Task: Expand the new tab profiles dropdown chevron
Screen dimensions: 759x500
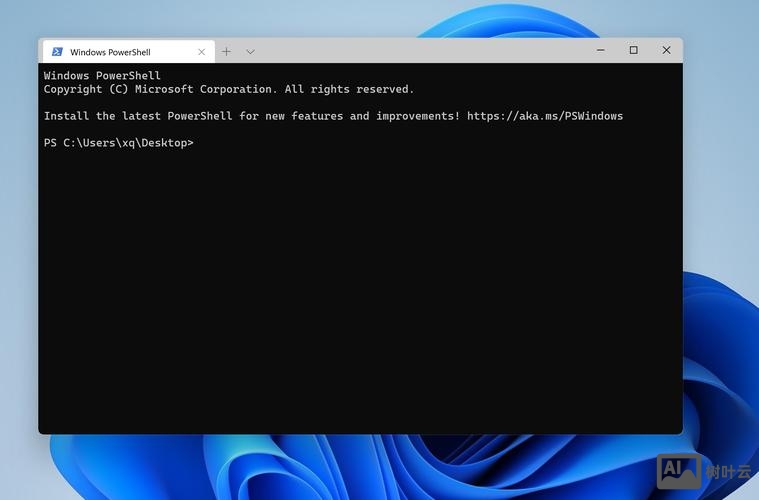Action: pos(250,52)
